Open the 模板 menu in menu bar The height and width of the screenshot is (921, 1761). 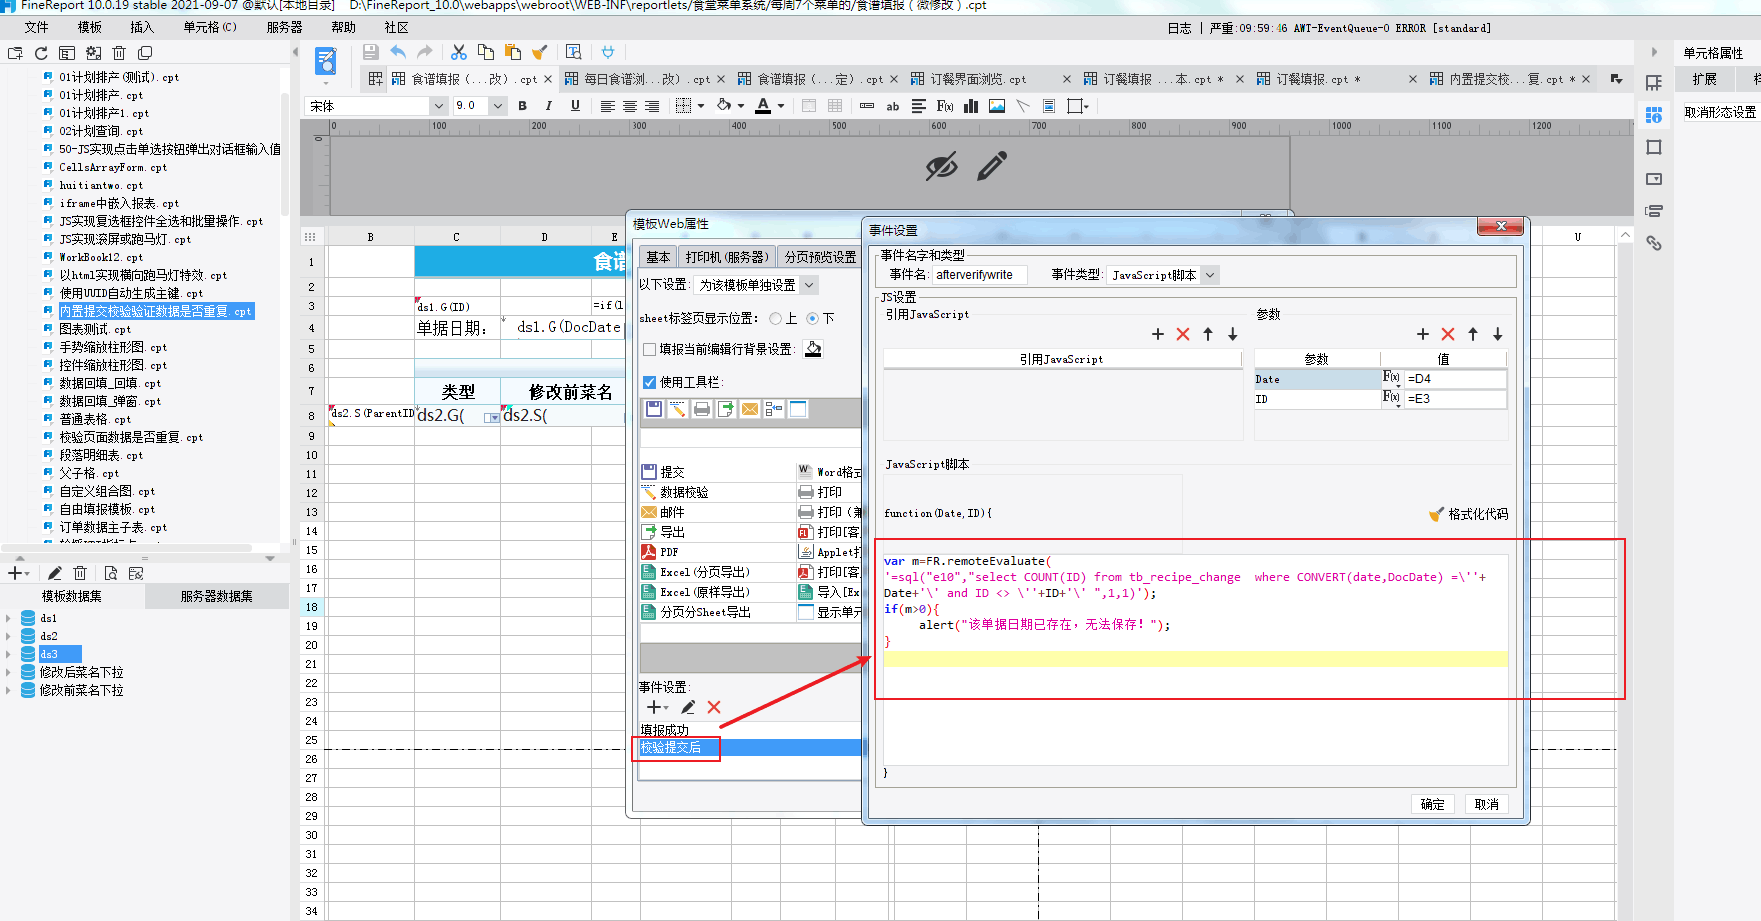(x=89, y=27)
